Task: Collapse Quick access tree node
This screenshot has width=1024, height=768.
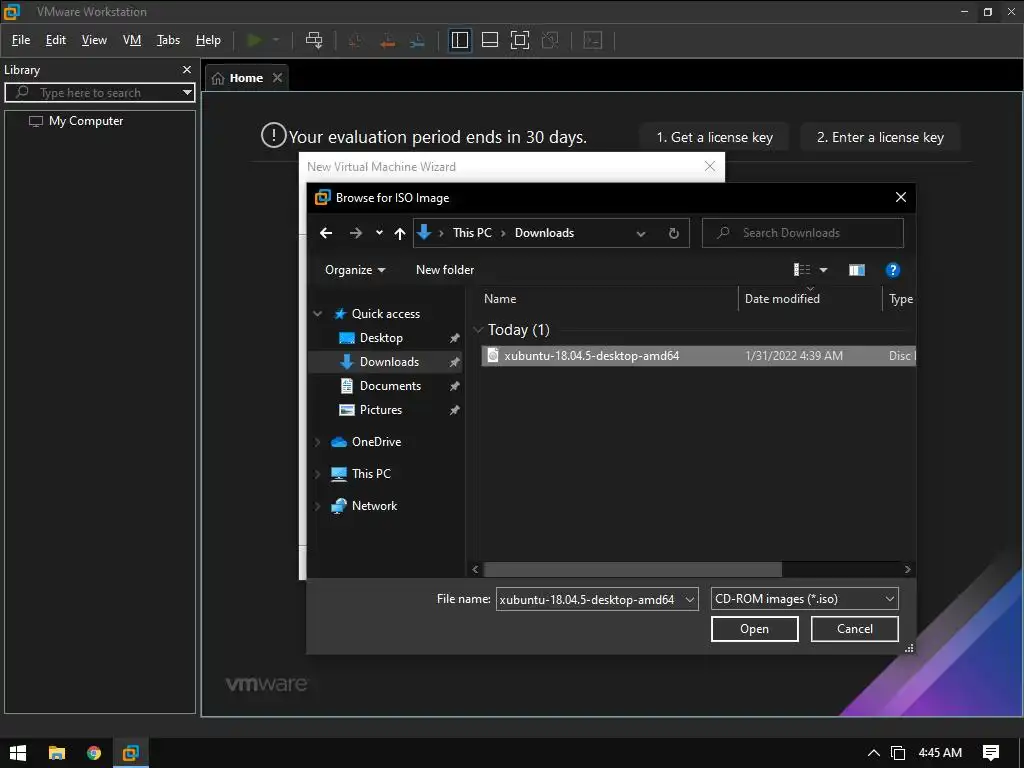Action: (317, 314)
